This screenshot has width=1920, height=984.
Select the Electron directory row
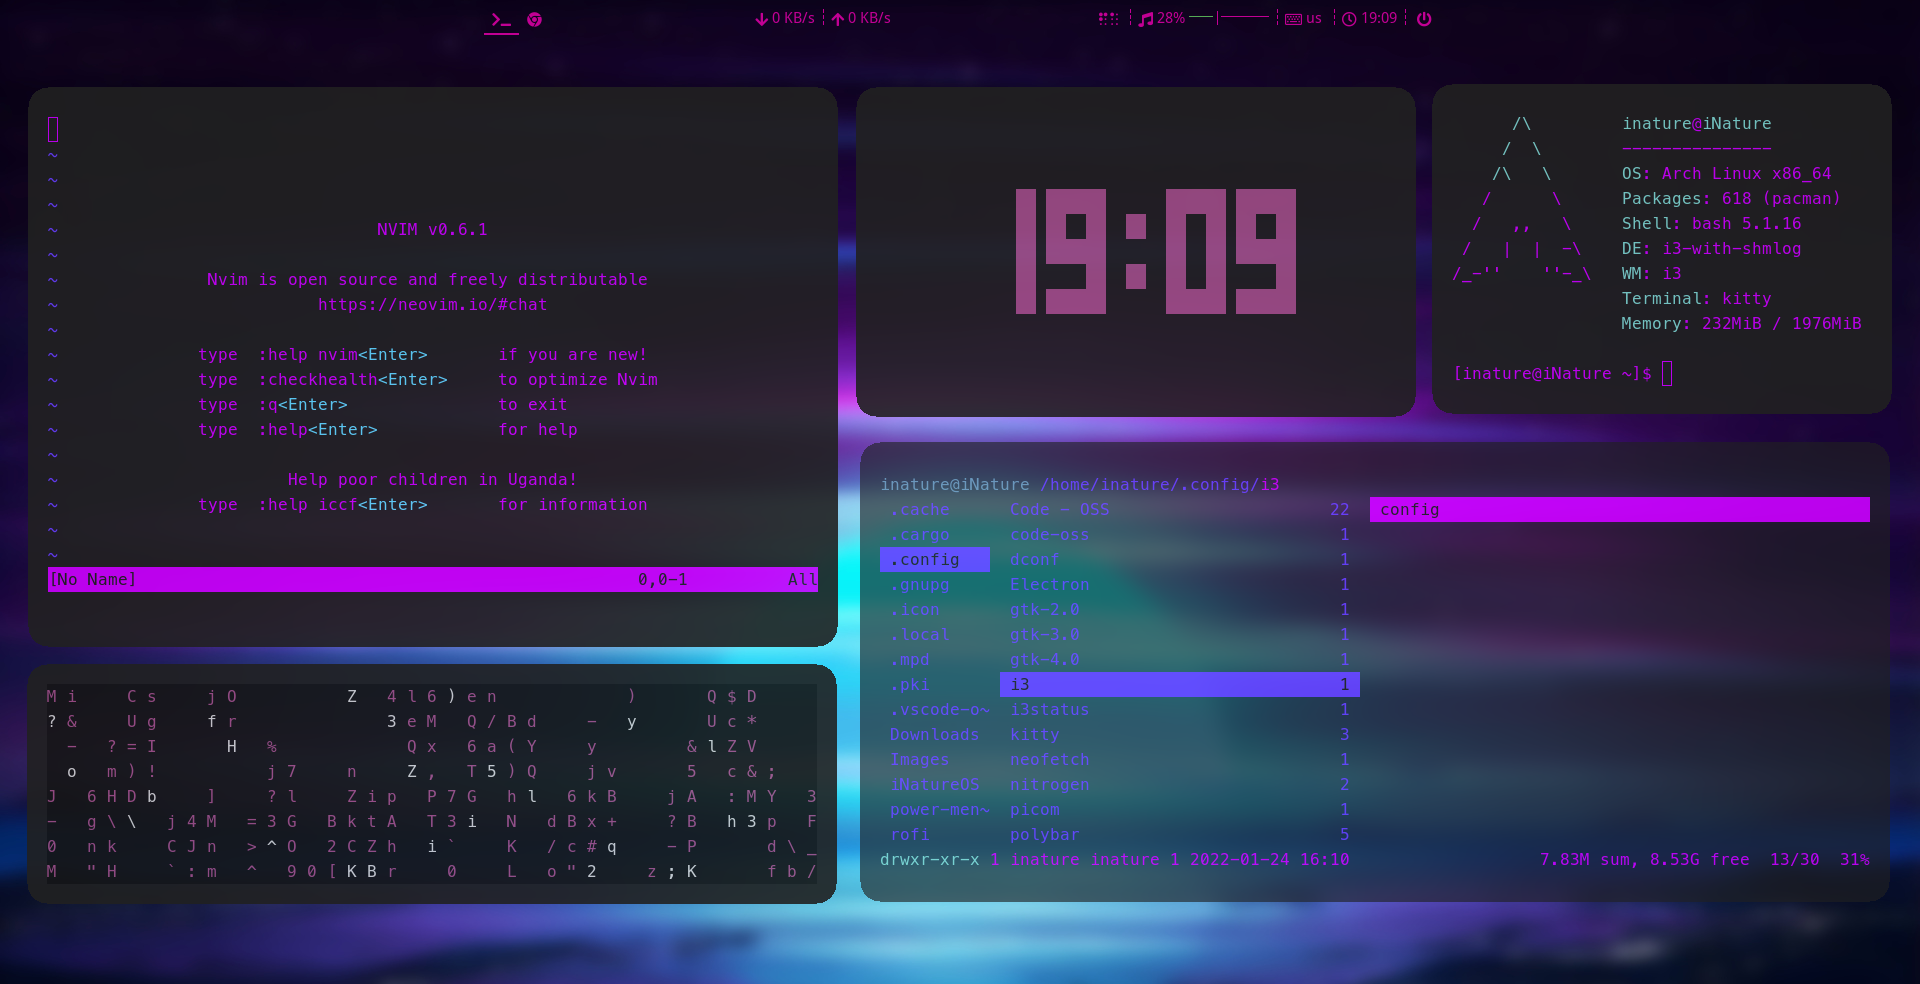[1180, 585]
